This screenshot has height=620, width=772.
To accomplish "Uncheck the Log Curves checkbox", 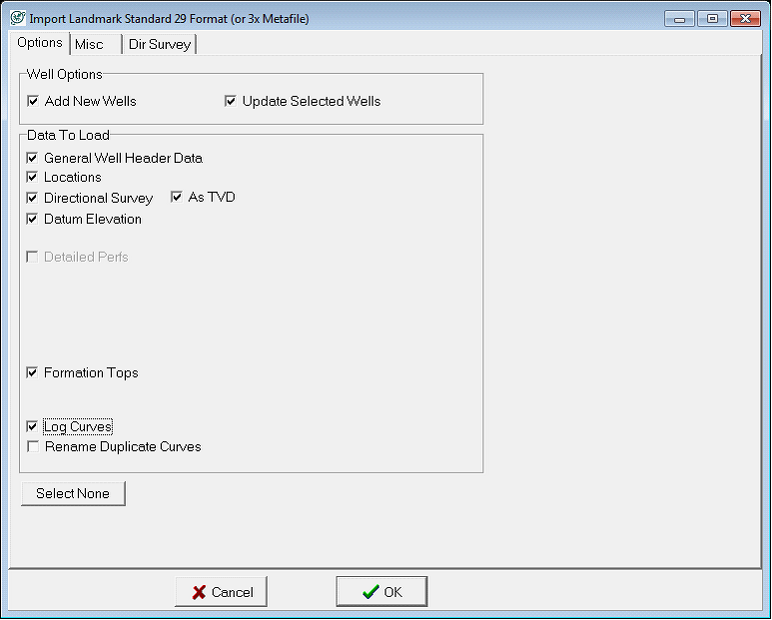I will point(33,427).
